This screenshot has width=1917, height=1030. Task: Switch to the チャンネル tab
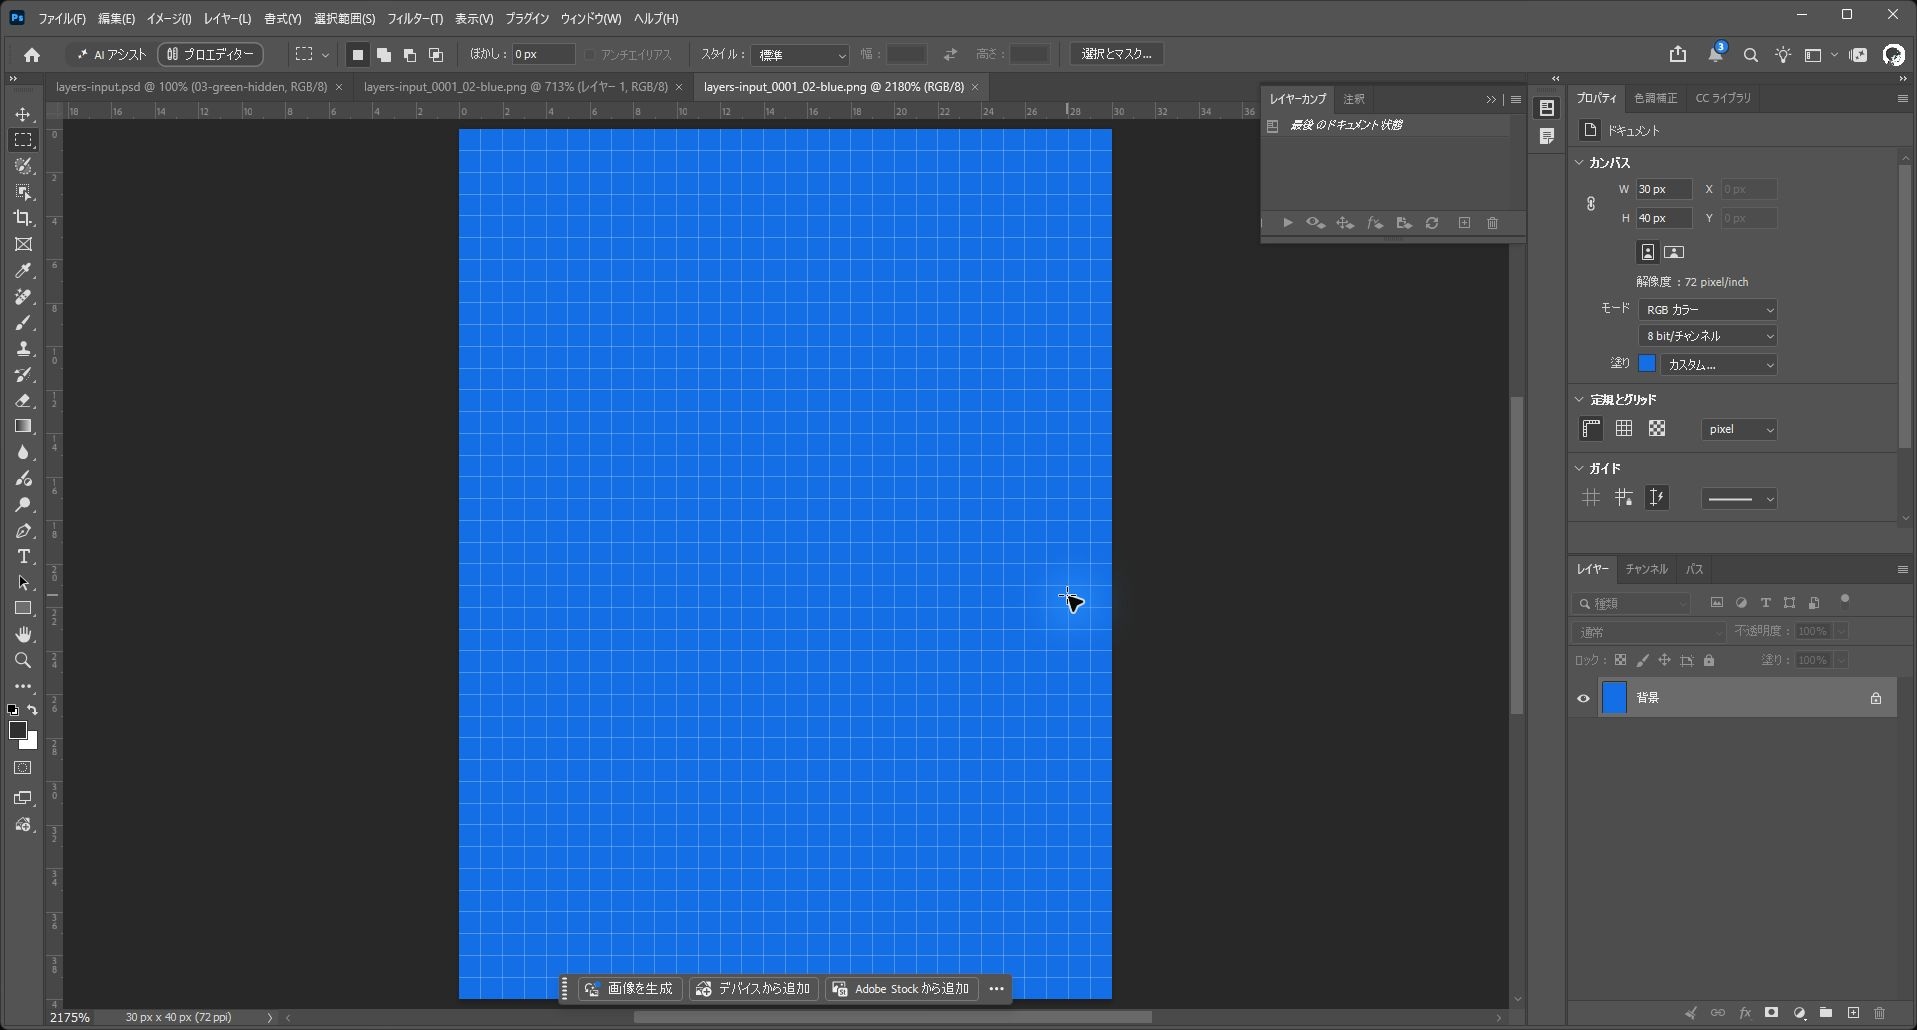[1646, 569]
